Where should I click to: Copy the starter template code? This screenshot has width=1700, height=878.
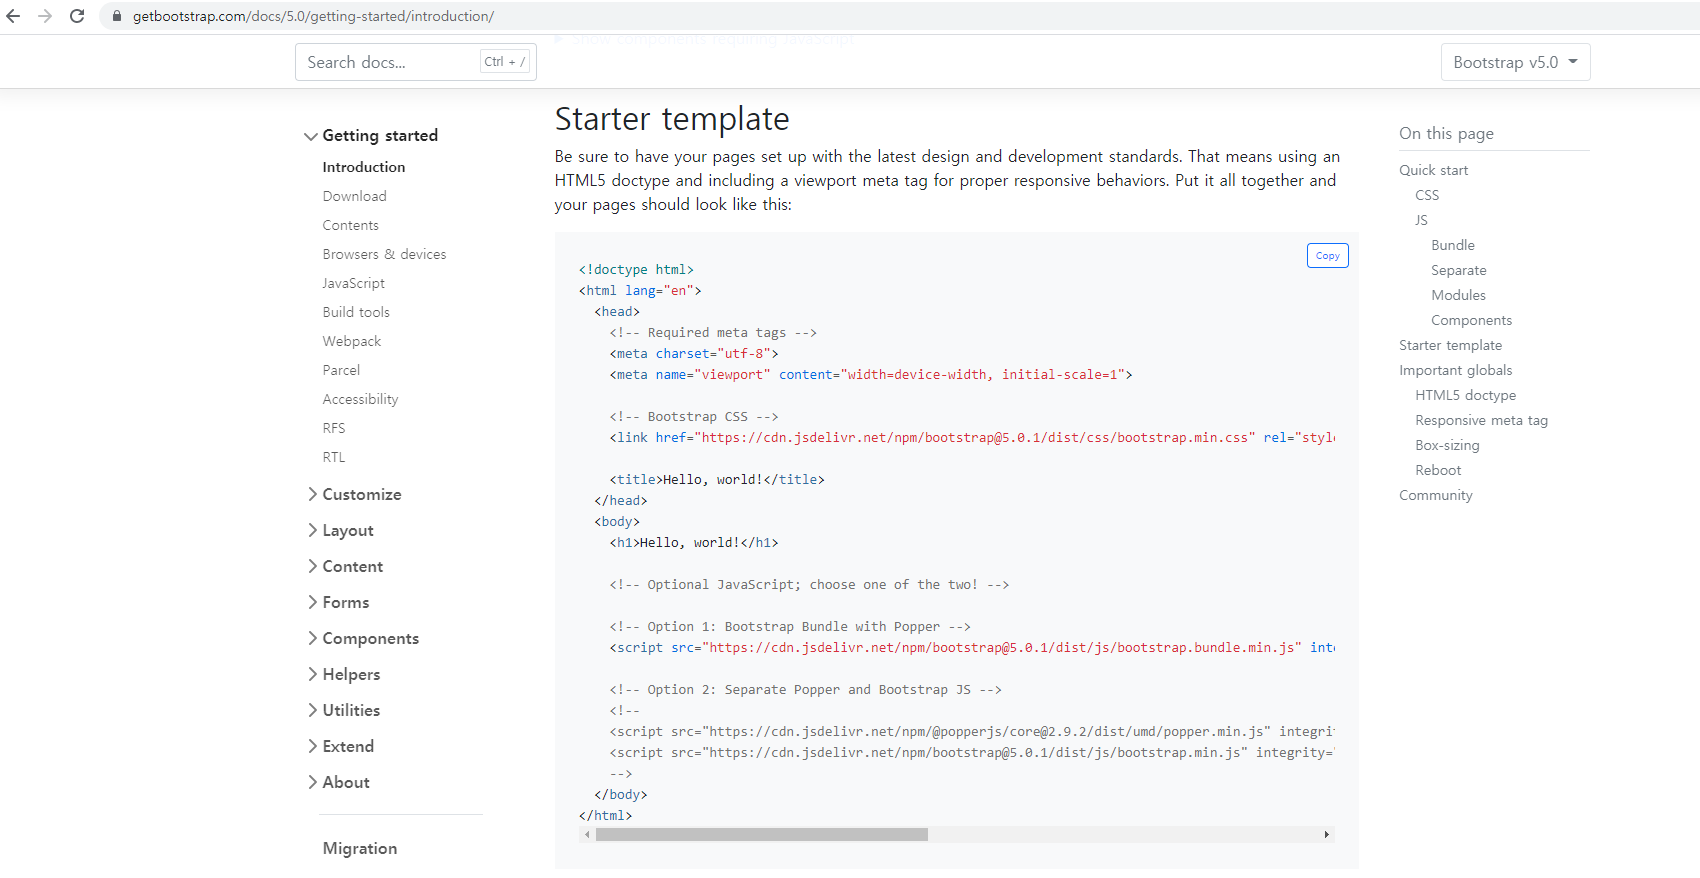pos(1327,256)
